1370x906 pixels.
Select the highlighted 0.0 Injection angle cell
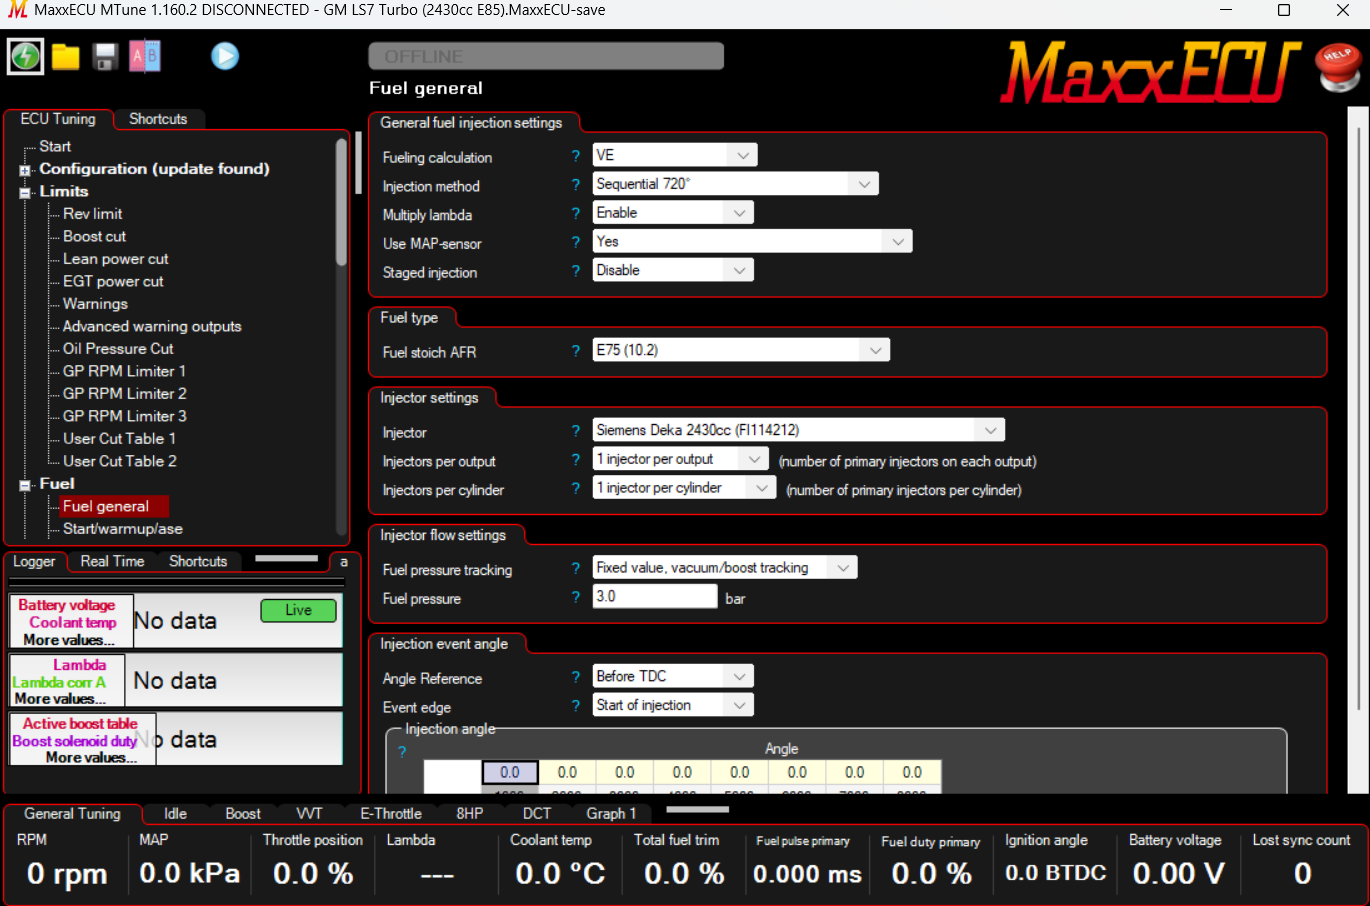coord(510,772)
